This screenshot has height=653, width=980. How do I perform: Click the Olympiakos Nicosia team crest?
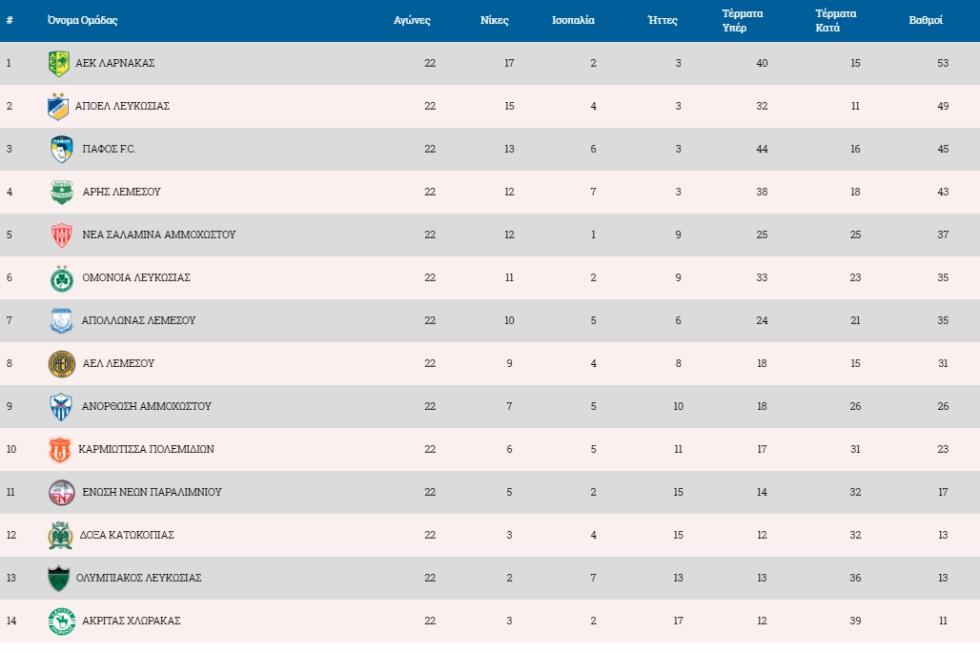point(59,578)
